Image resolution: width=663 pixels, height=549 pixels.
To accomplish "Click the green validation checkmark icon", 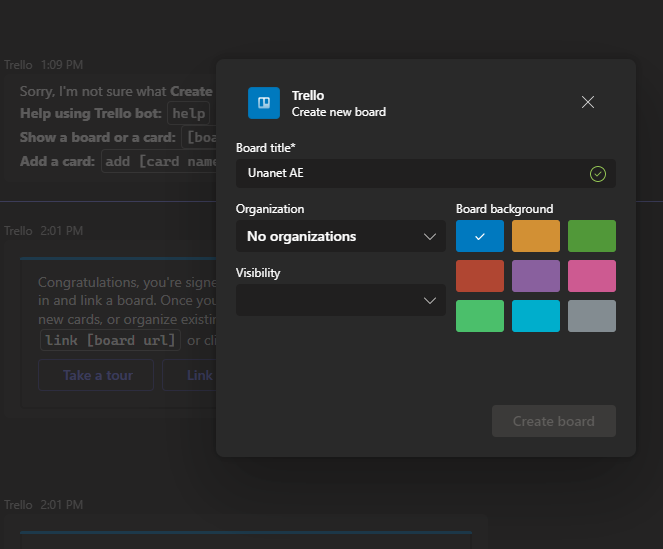I will click(x=597, y=174).
